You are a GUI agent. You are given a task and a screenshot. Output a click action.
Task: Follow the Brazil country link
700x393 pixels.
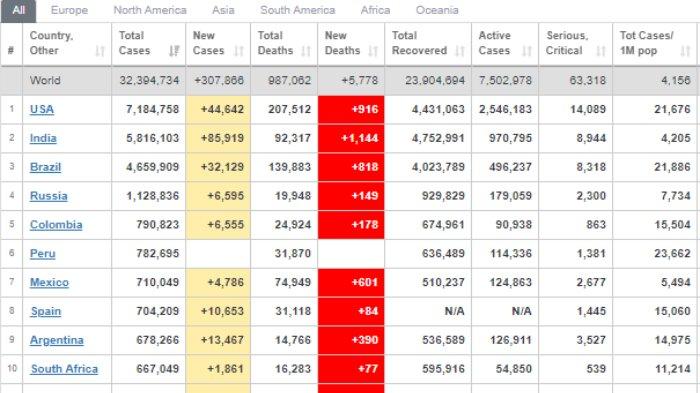coord(46,167)
